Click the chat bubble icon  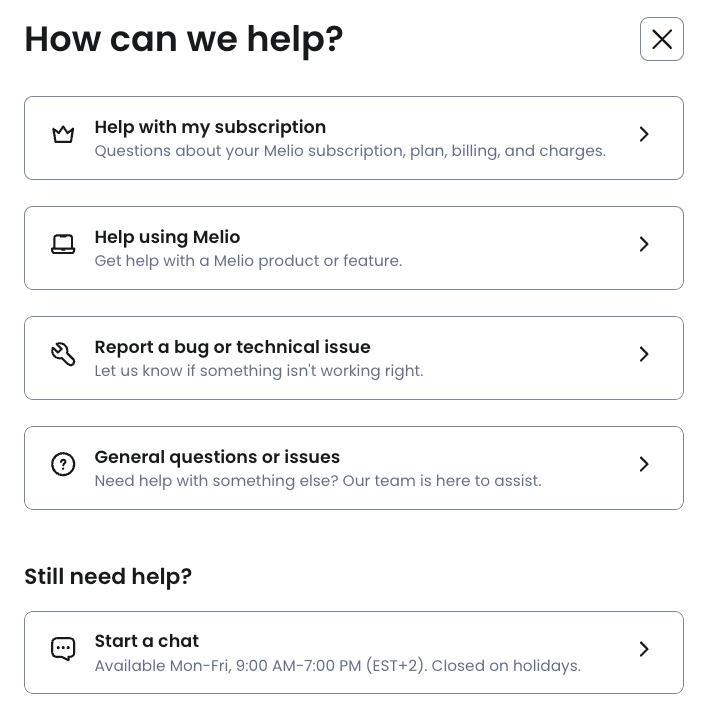[x=63, y=649]
